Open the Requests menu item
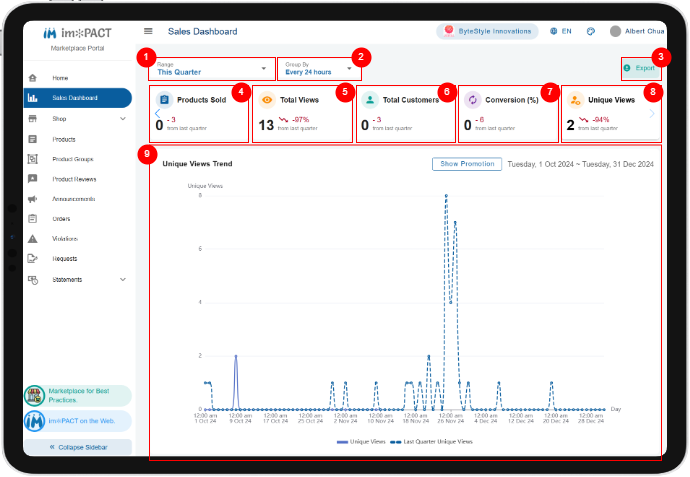The image size is (690, 477). point(77,258)
